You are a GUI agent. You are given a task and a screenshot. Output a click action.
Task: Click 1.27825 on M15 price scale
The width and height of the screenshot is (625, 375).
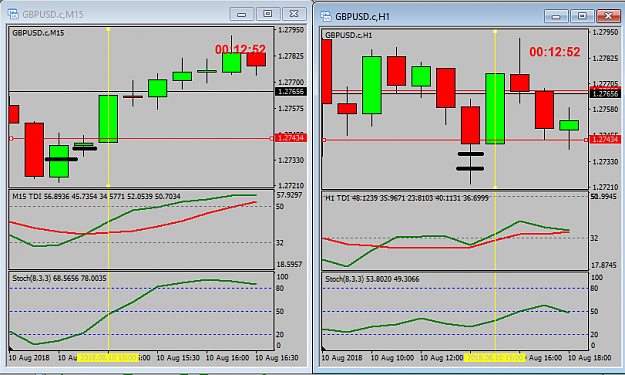[x=291, y=56]
